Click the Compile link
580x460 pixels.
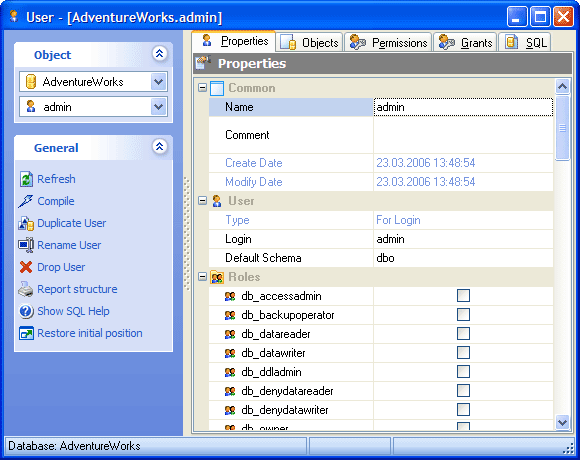pos(56,201)
